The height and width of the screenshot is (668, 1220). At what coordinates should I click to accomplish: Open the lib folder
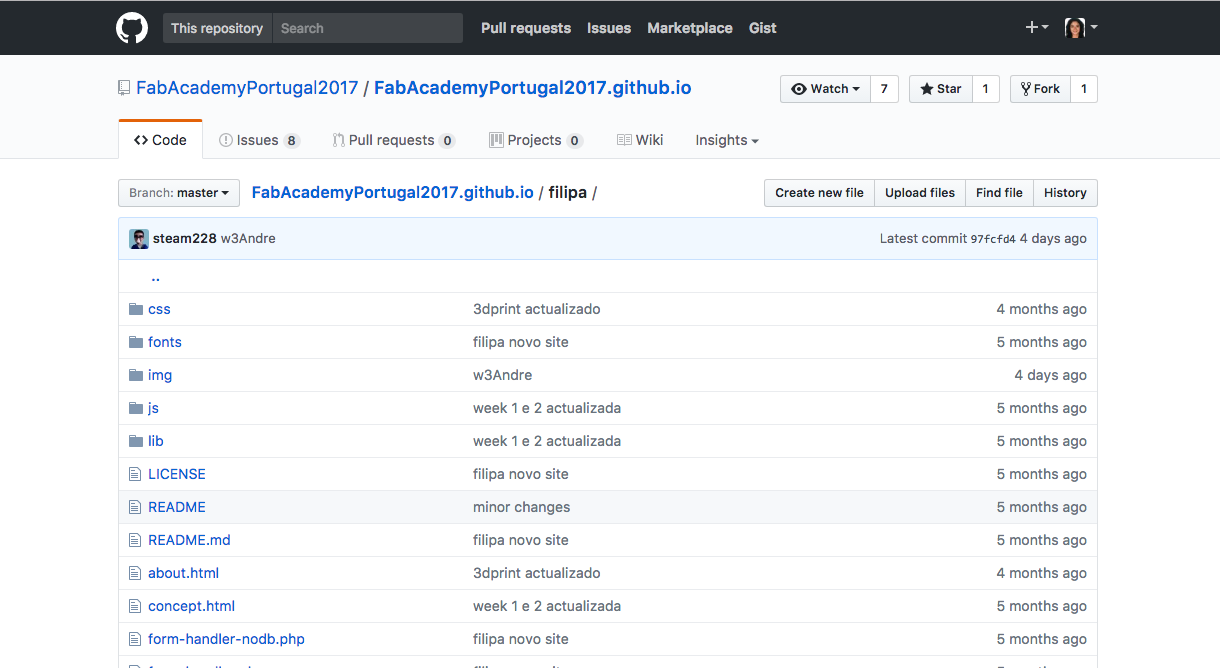pos(156,441)
